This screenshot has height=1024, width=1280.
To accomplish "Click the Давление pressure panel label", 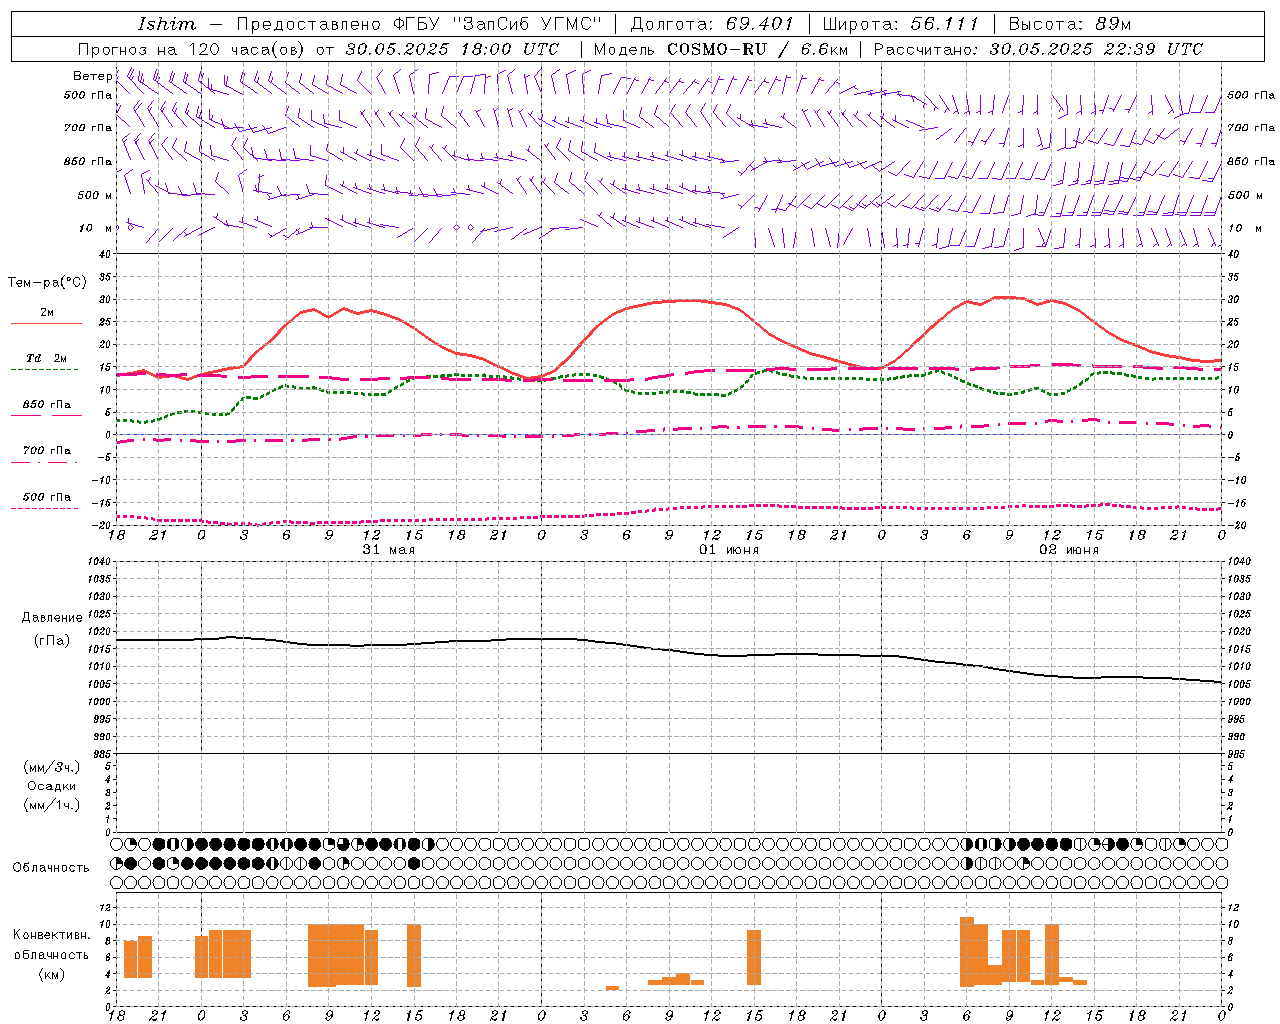I will pyautogui.click(x=52, y=618).
